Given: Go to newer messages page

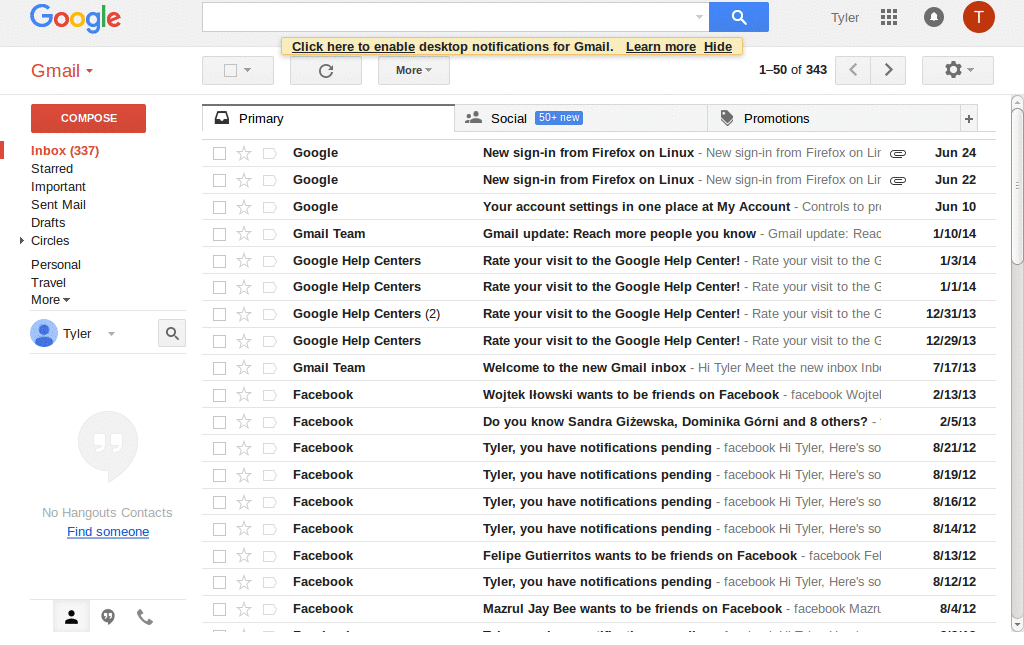Looking at the screenshot, I should [853, 71].
